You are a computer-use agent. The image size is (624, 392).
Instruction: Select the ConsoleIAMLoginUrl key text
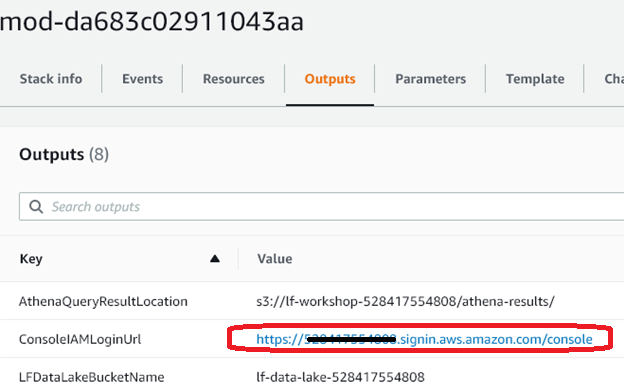click(x=80, y=339)
